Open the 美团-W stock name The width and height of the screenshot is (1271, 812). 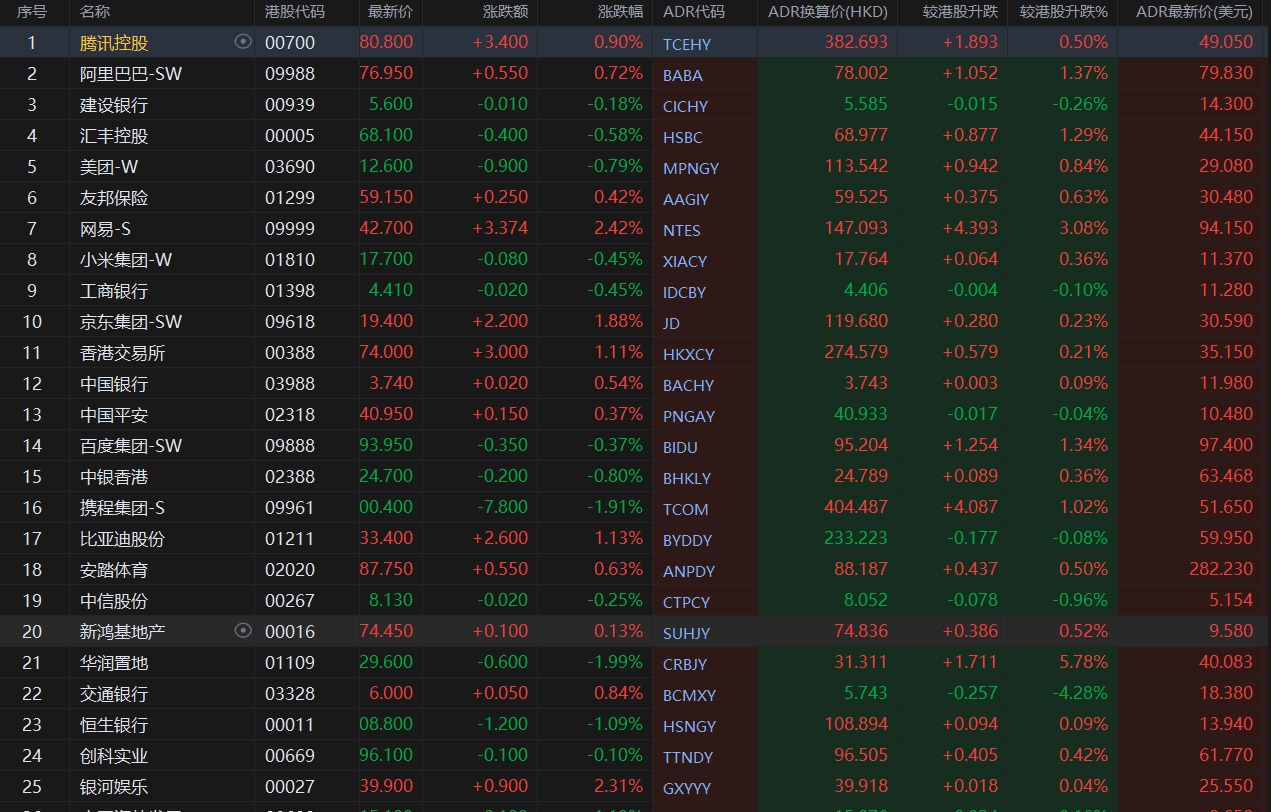[x=109, y=167]
